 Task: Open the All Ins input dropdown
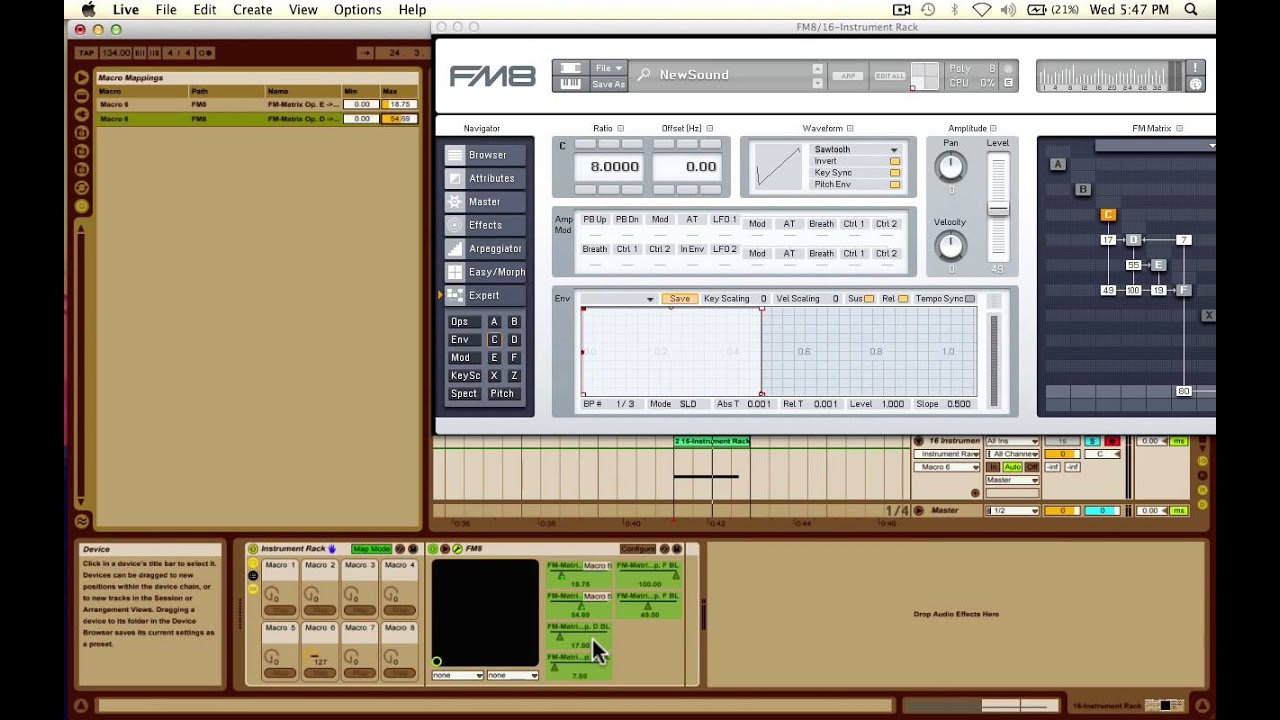(1012, 441)
